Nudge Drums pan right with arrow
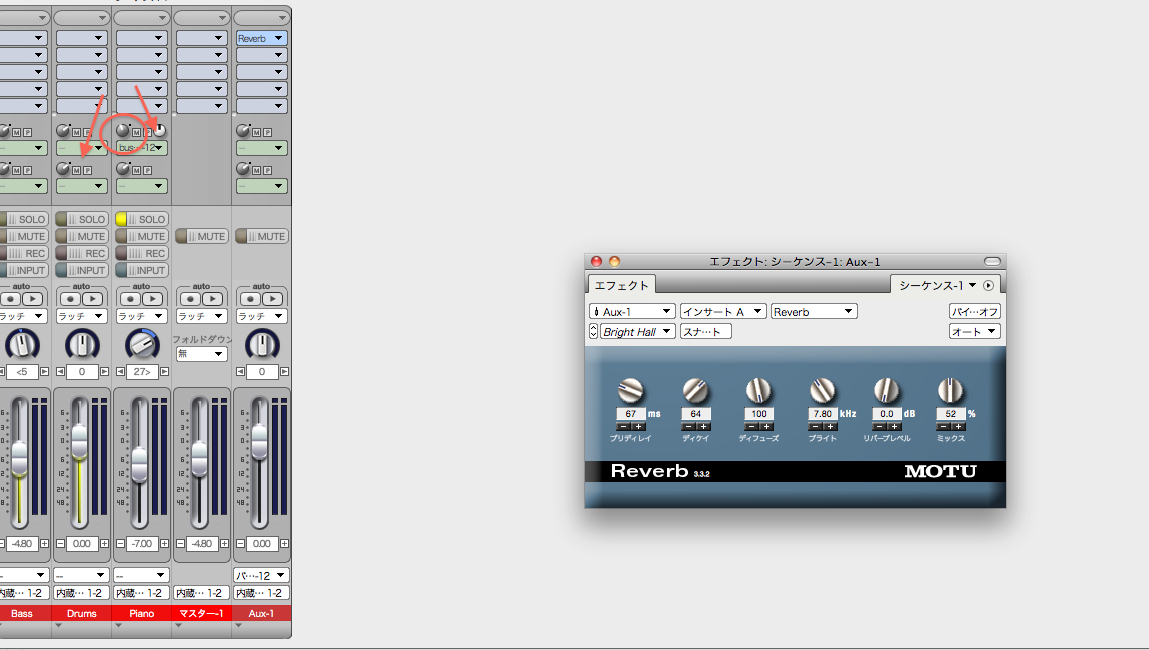The image size is (1149, 650). pyautogui.click(x=105, y=372)
